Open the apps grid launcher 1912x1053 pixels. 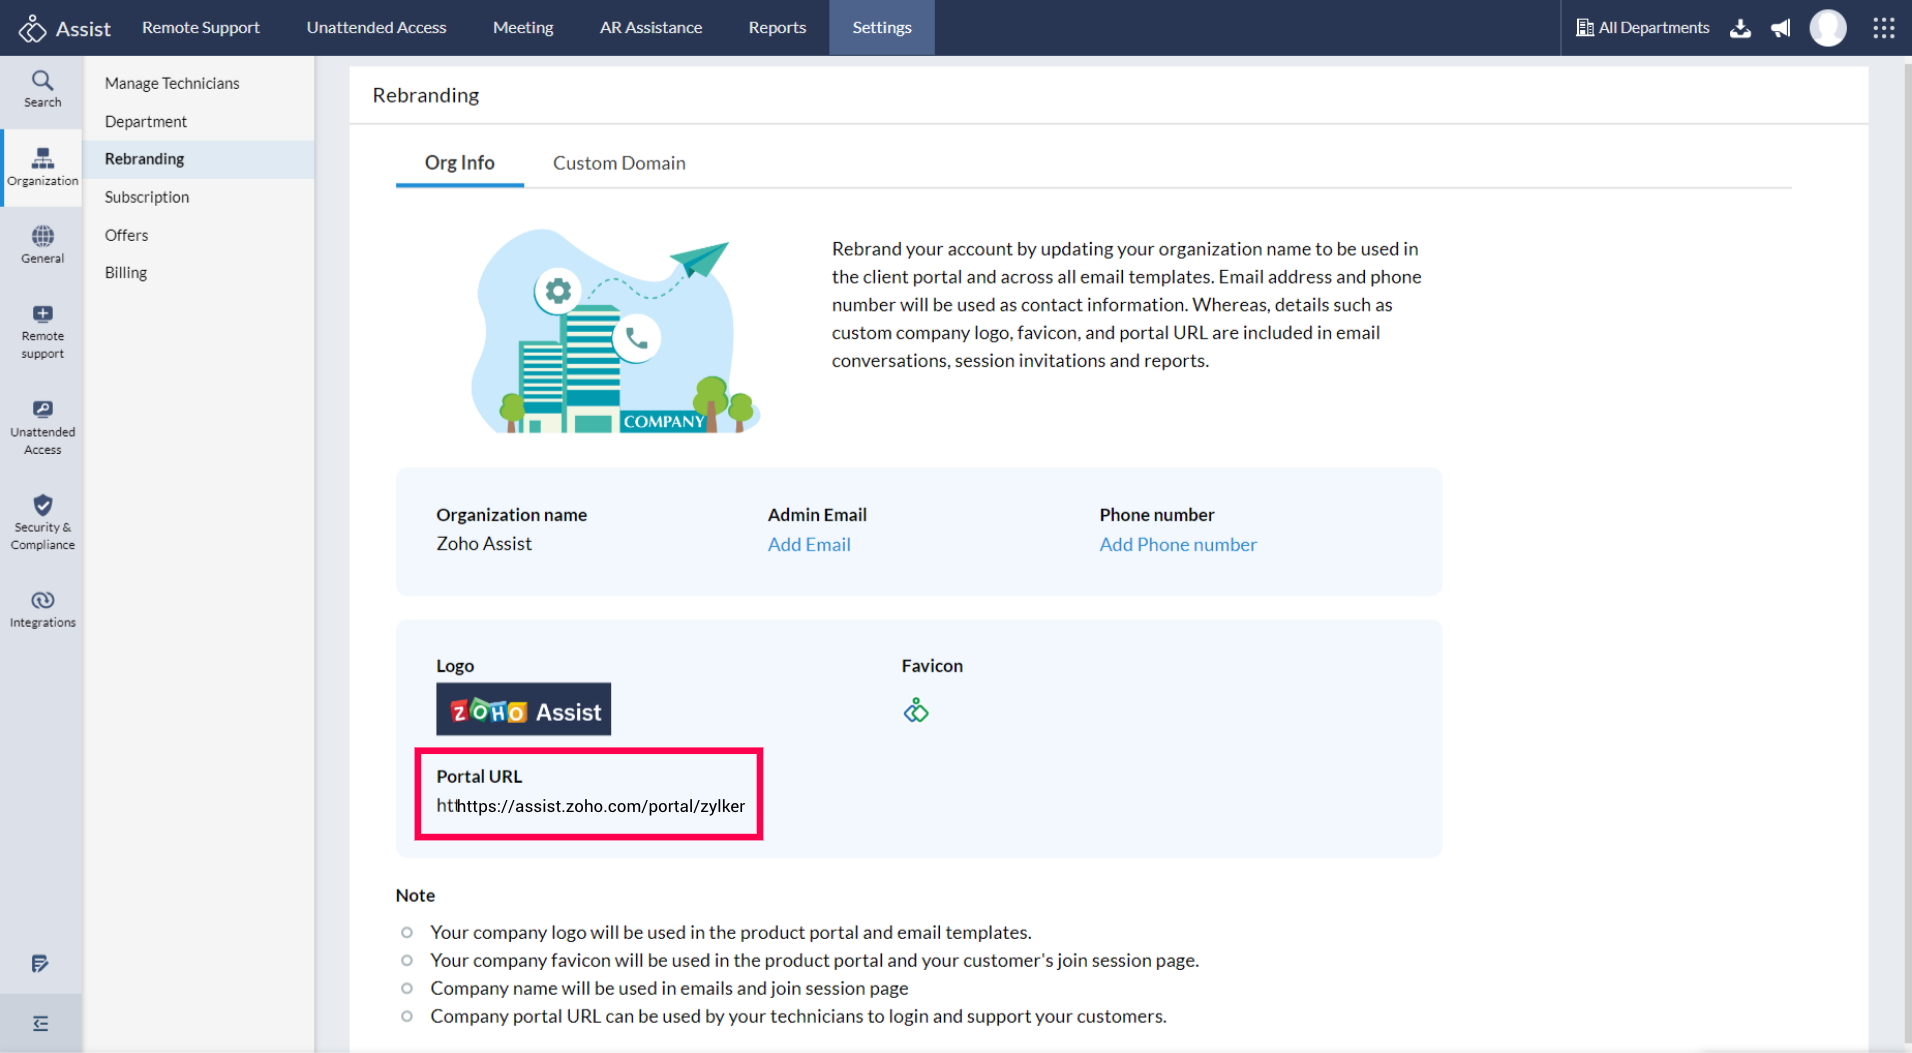click(x=1884, y=28)
